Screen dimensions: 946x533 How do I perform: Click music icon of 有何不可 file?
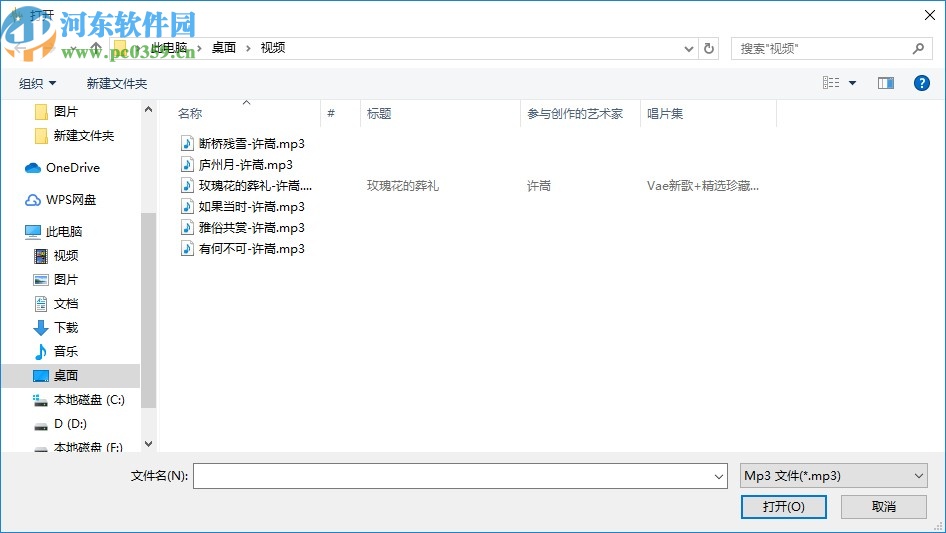(187, 249)
